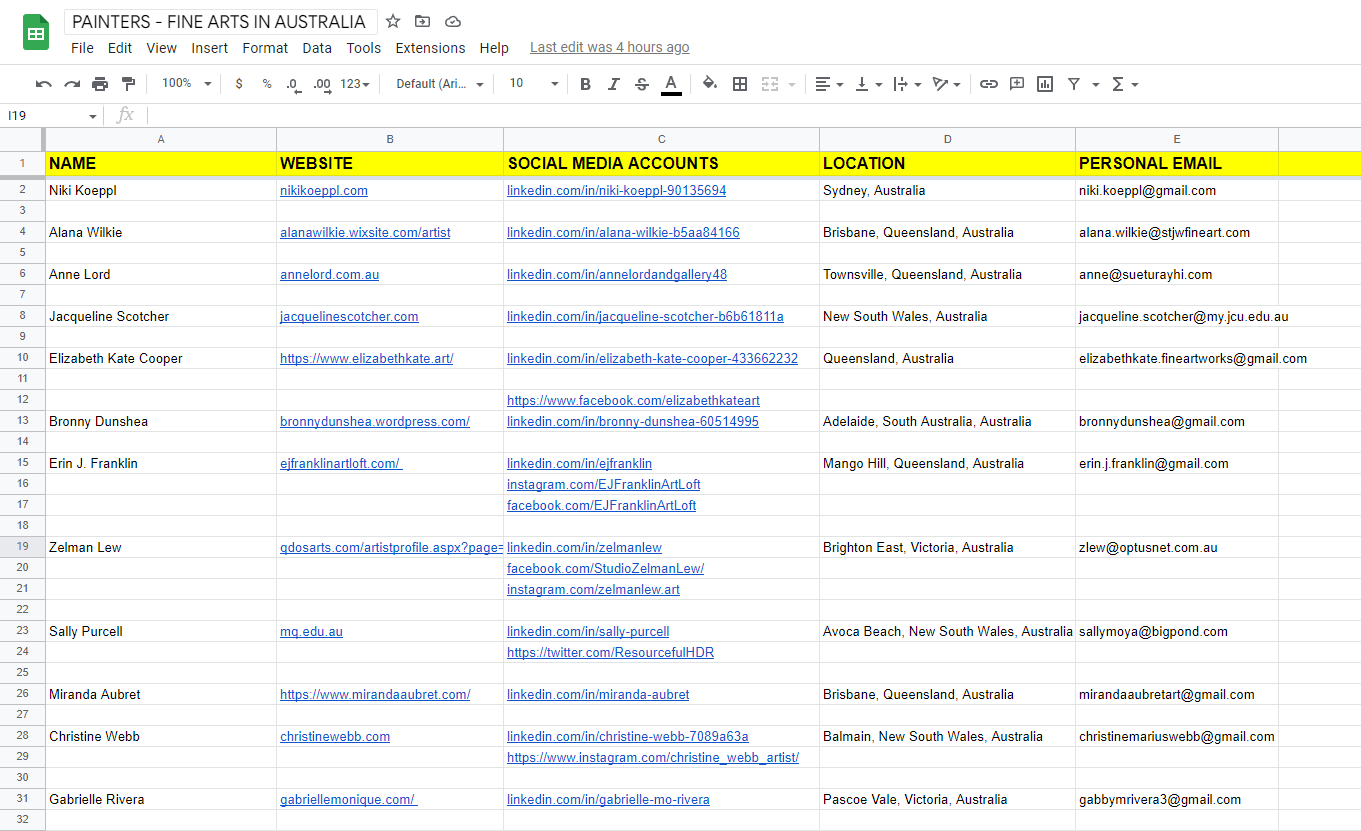Undo the last action

click(x=44, y=84)
